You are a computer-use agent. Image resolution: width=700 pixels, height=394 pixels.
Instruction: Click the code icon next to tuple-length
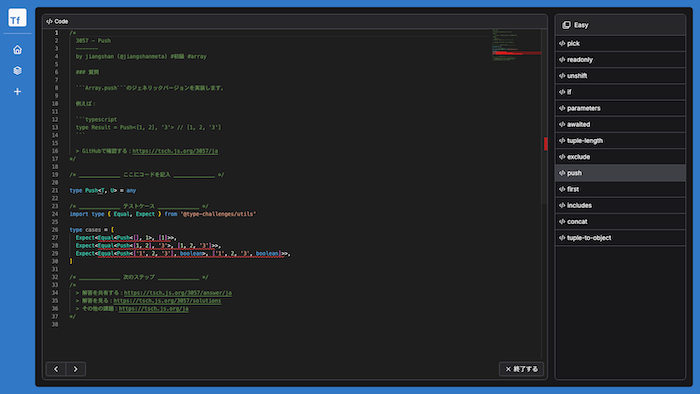[562, 141]
